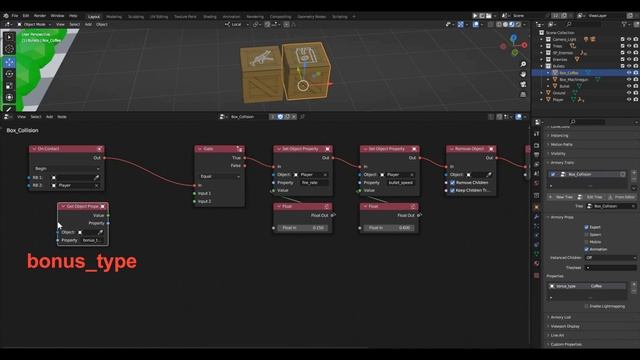Click the Blender logo menu icon
Viewport: 640px width, 360px height.
6,16
